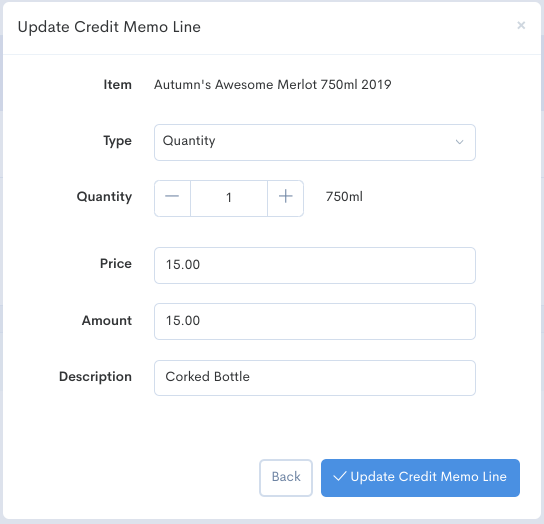Viewport: 544px width, 524px height.
Task: Submit with Update Credit Memo Line button
Action: coord(420,477)
